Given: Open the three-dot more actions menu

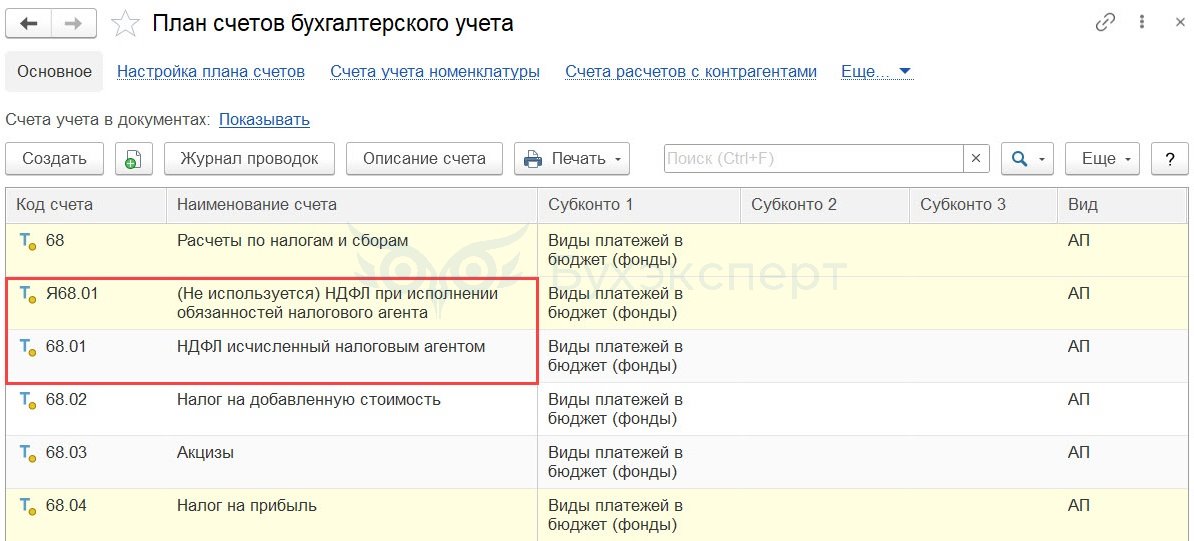Looking at the screenshot, I should 1141,22.
